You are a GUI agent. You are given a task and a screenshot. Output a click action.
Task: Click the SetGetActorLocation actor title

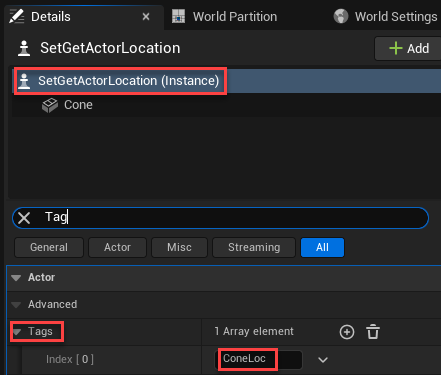[110, 48]
